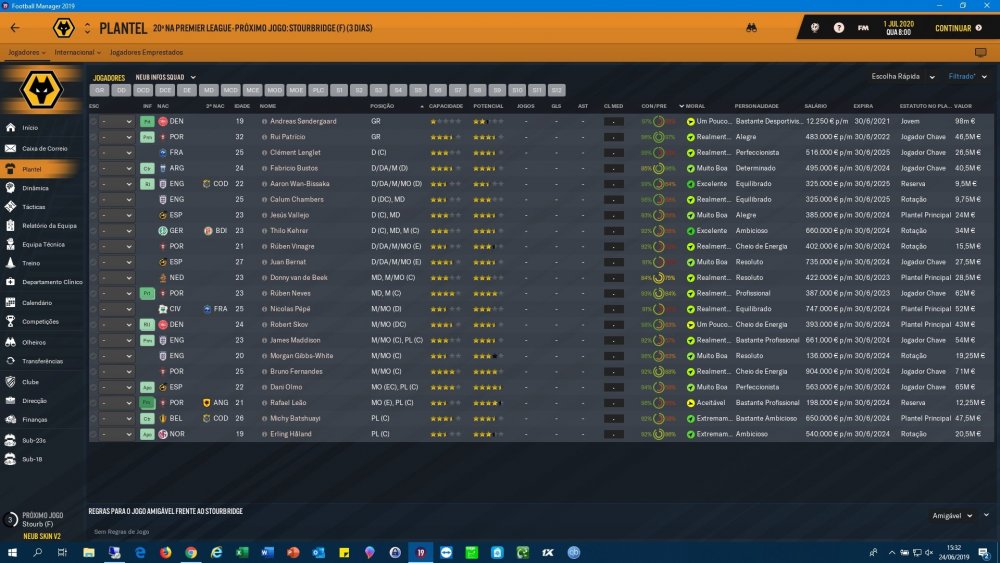Open Excel from the taskbar

(242, 552)
